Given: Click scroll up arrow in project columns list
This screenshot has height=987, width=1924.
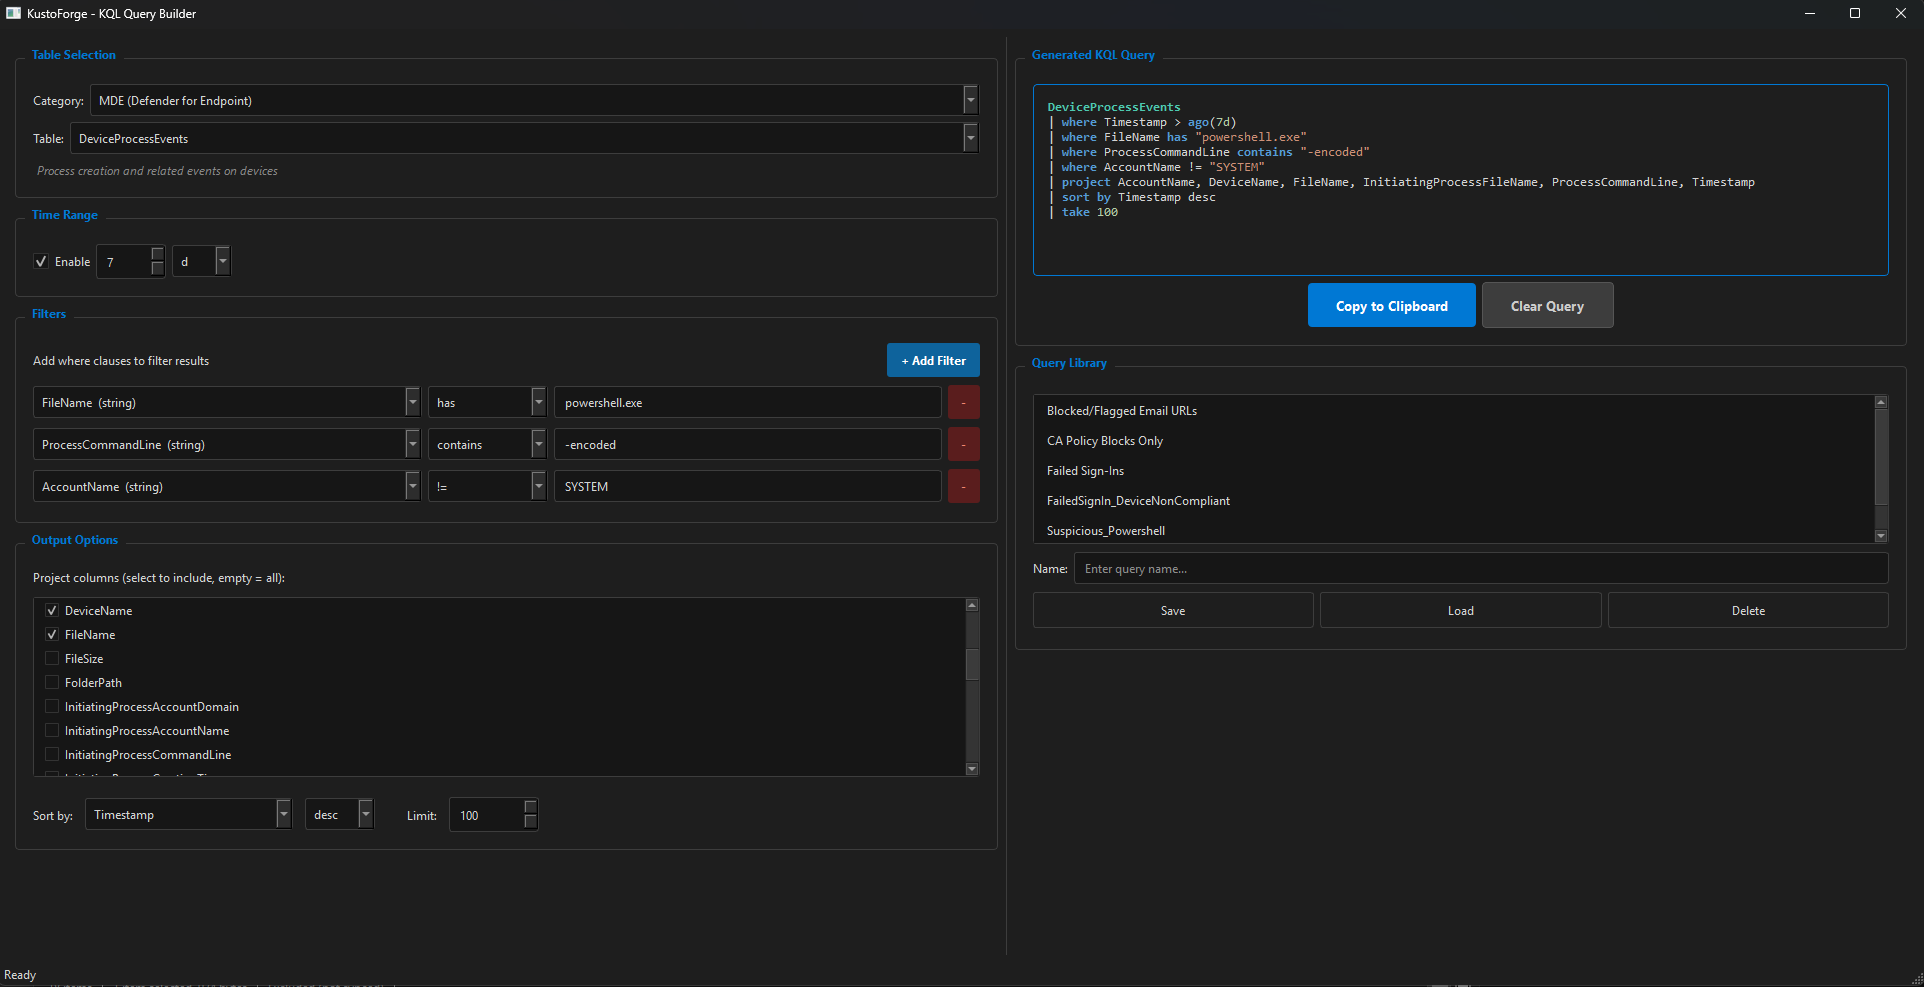Looking at the screenshot, I should pyautogui.click(x=972, y=605).
